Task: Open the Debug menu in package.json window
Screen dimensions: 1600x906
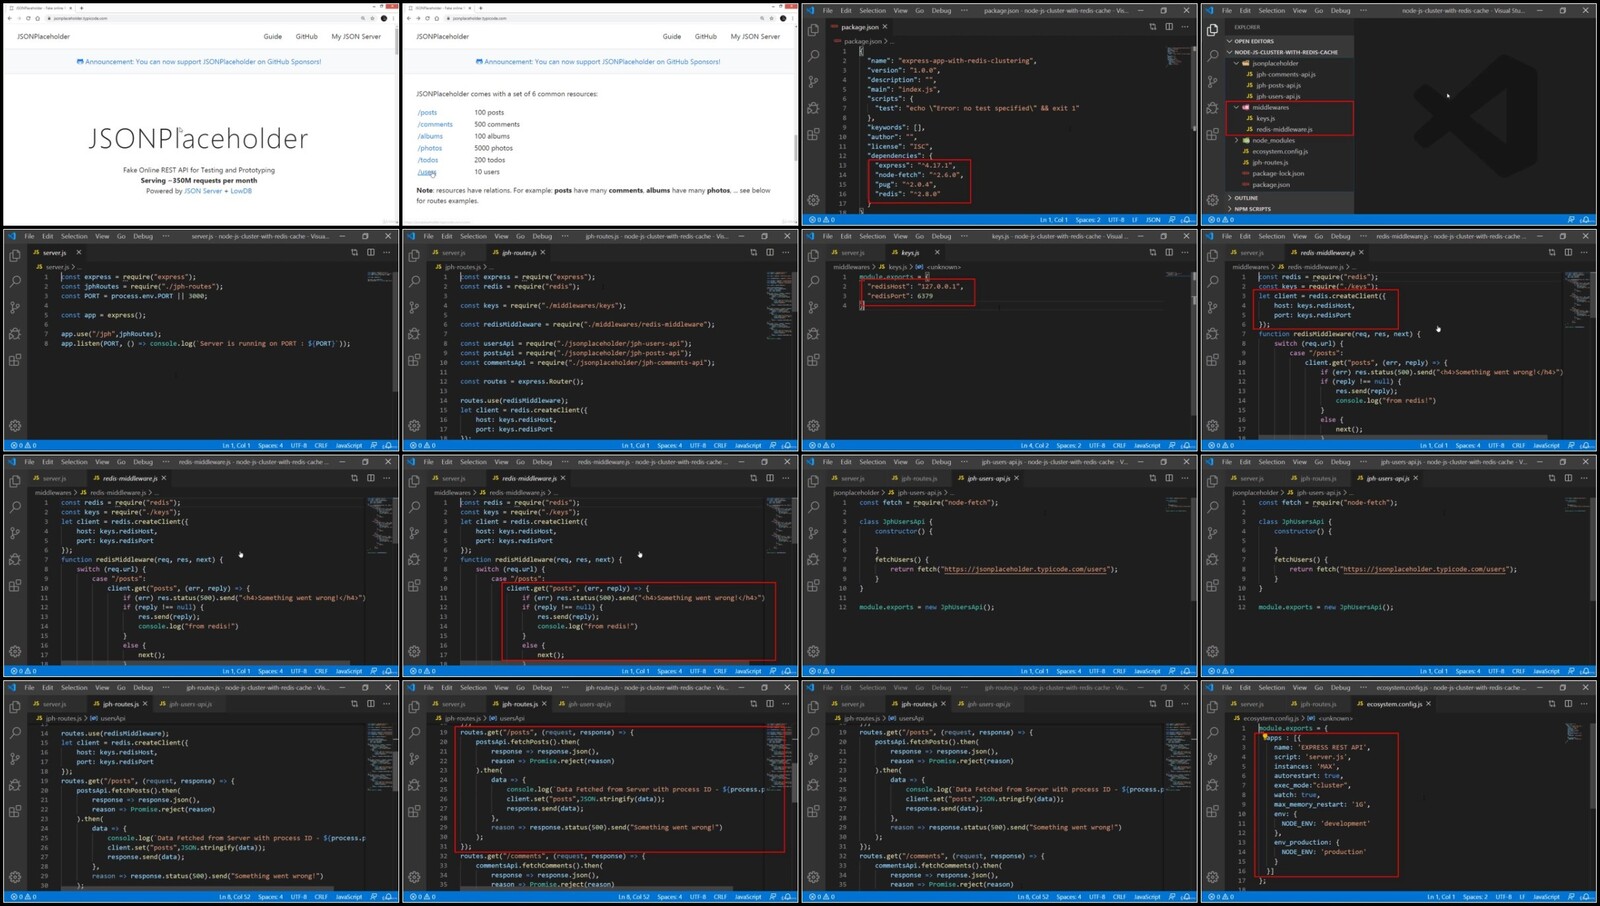Action: [x=941, y=11]
